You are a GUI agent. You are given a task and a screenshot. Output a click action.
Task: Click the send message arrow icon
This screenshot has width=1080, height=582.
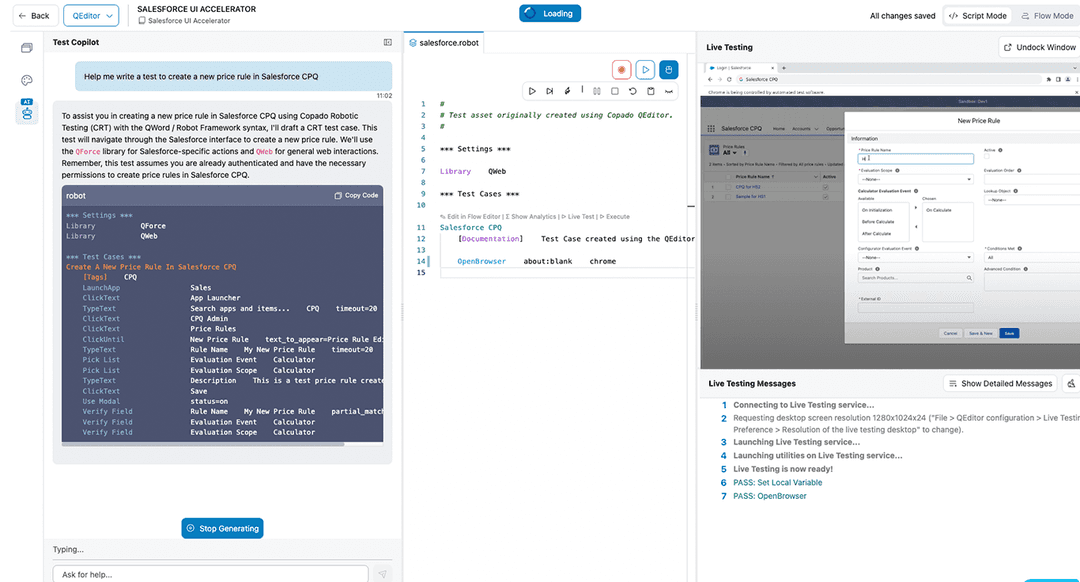click(x=382, y=574)
